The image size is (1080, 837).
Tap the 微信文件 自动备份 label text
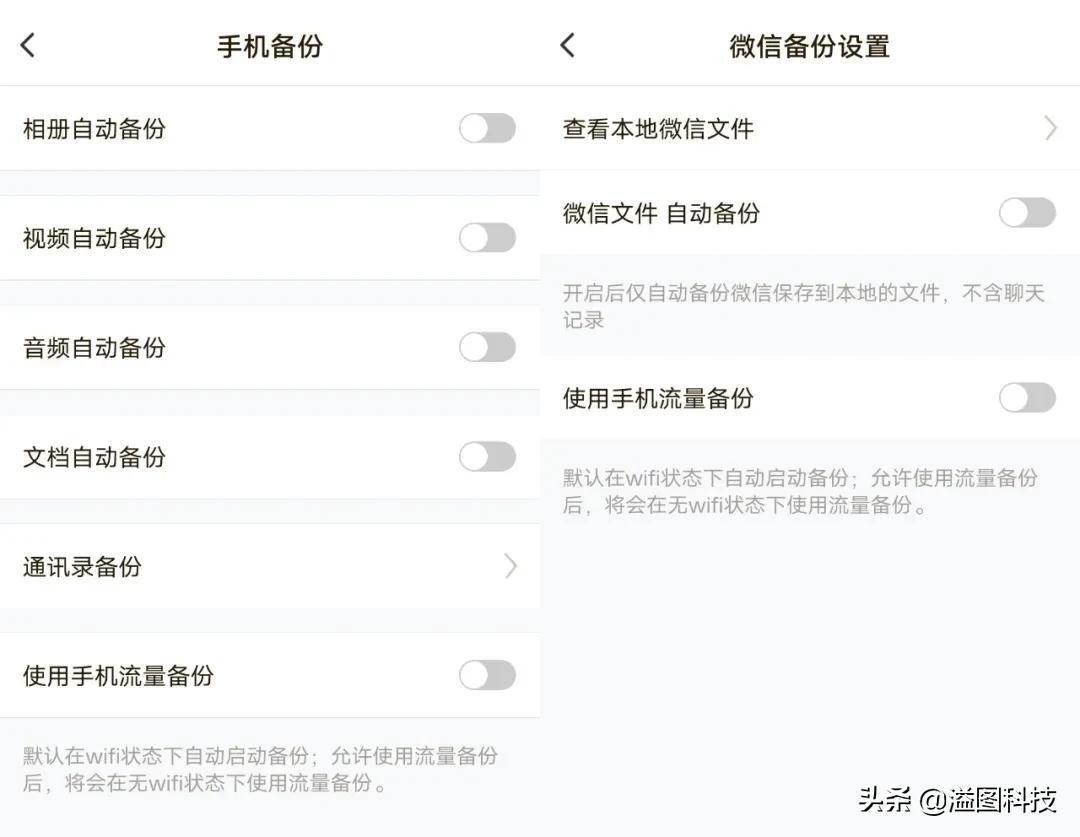[661, 214]
